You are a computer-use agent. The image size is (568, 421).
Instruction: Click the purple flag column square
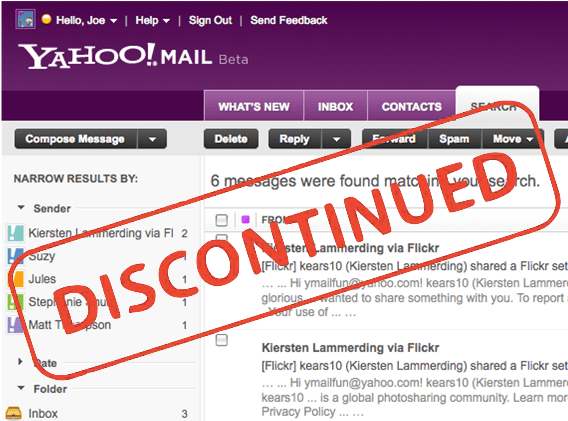tap(245, 219)
